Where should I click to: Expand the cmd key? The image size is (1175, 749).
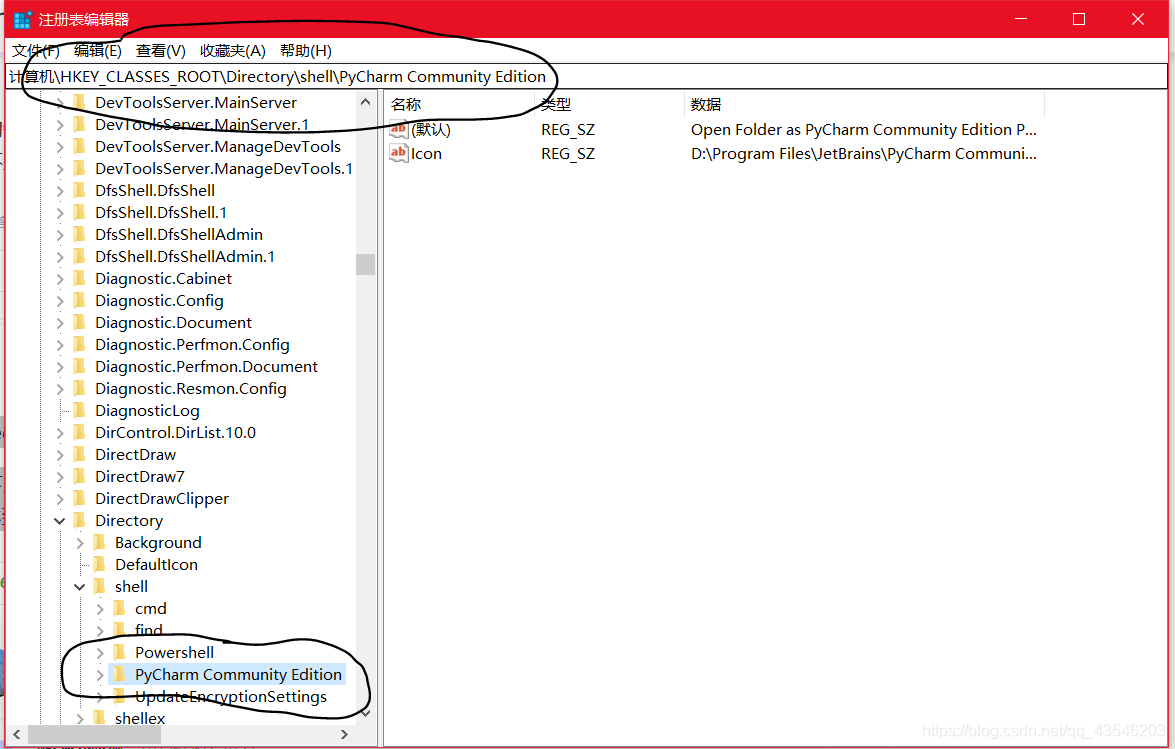[100, 609]
